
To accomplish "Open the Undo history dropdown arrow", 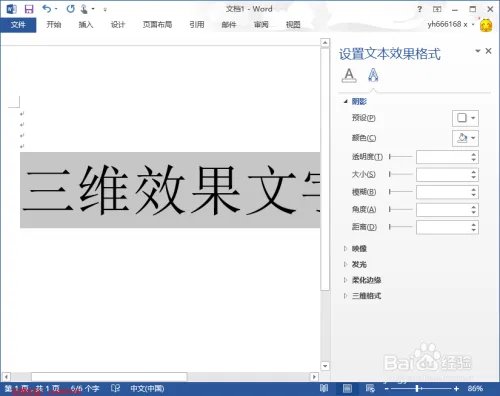I will (x=56, y=9).
